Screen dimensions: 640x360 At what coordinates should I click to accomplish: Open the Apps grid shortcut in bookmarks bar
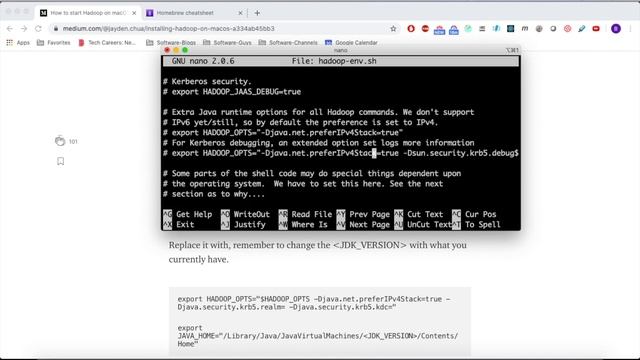pyautogui.click(x=18, y=42)
